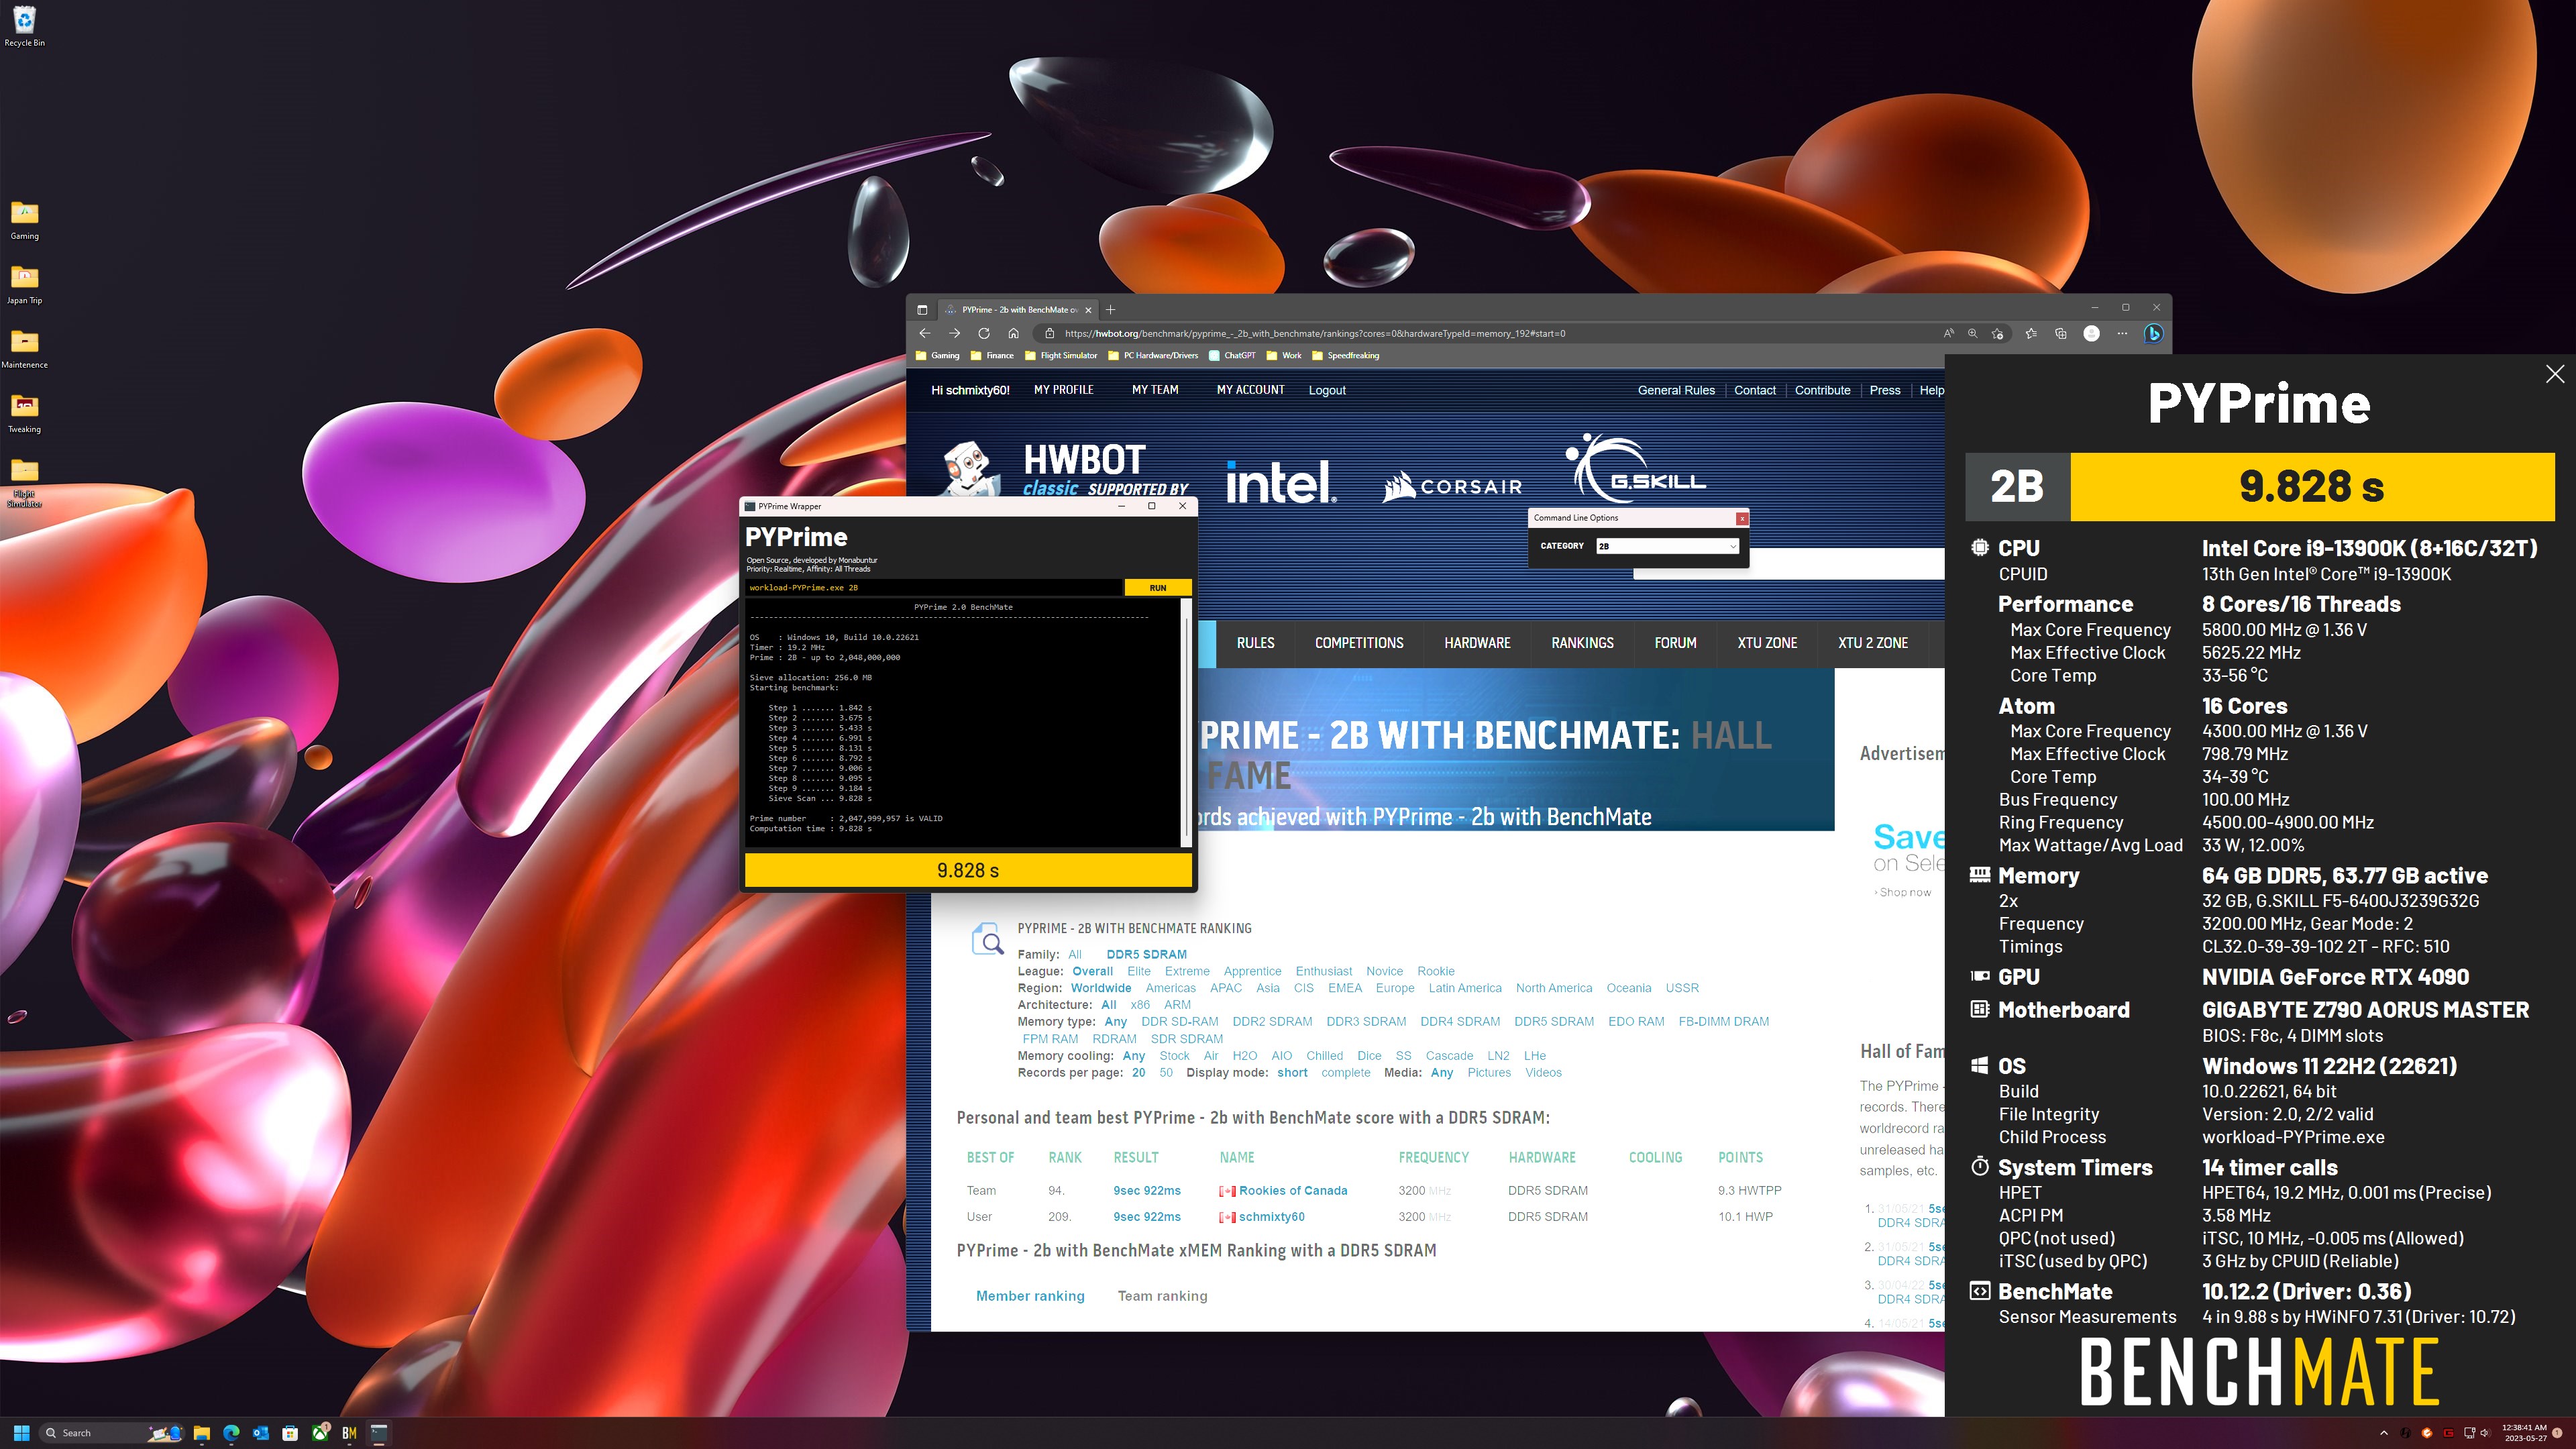The width and height of the screenshot is (2576, 1449).
Task: Open the Gaming bookmarks folder
Action: [x=937, y=355]
